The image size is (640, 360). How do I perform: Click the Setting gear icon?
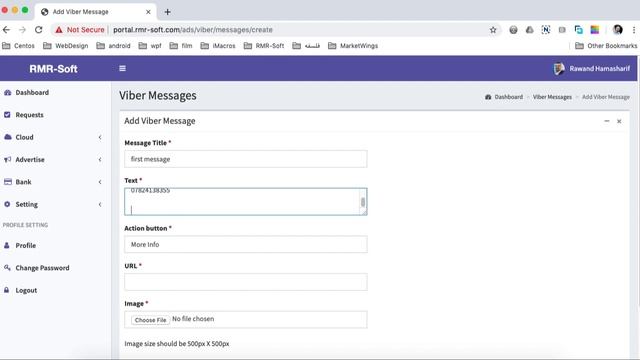click(x=7, y=204)
